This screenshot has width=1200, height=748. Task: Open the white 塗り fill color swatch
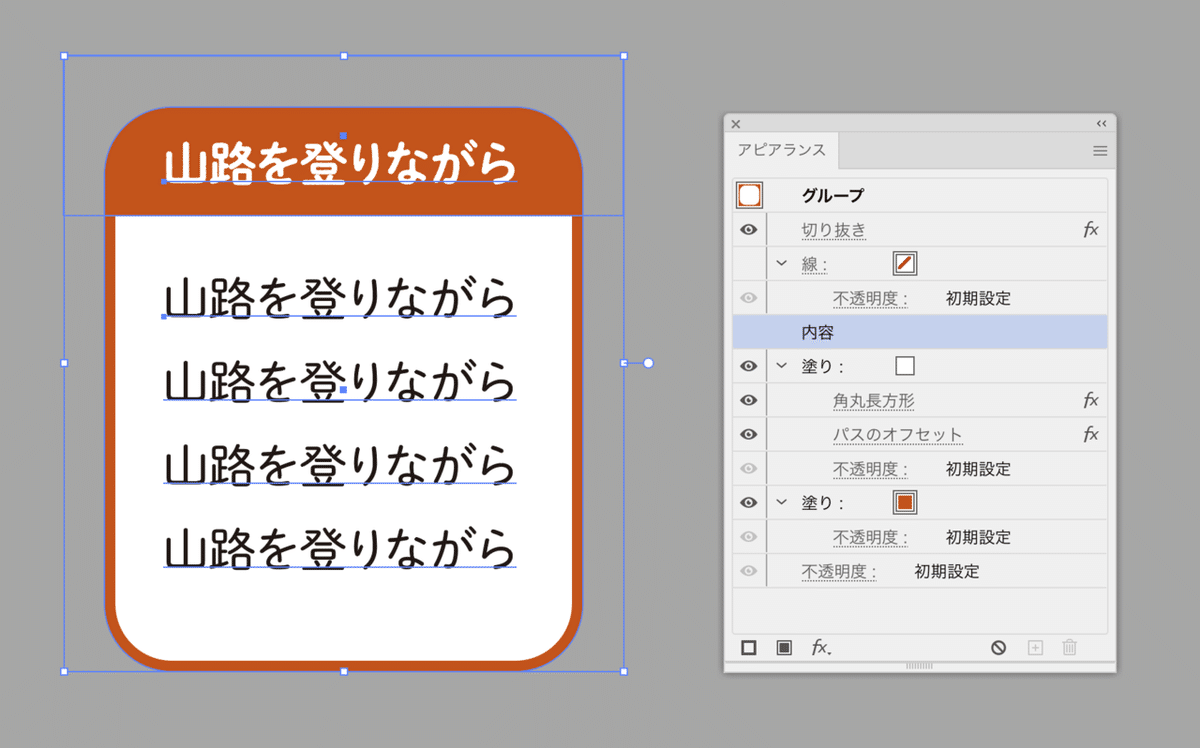tap(905, 366)
